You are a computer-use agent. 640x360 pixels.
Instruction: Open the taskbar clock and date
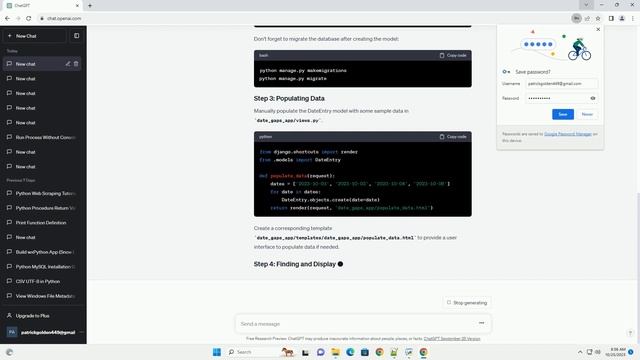coord(616,352)
